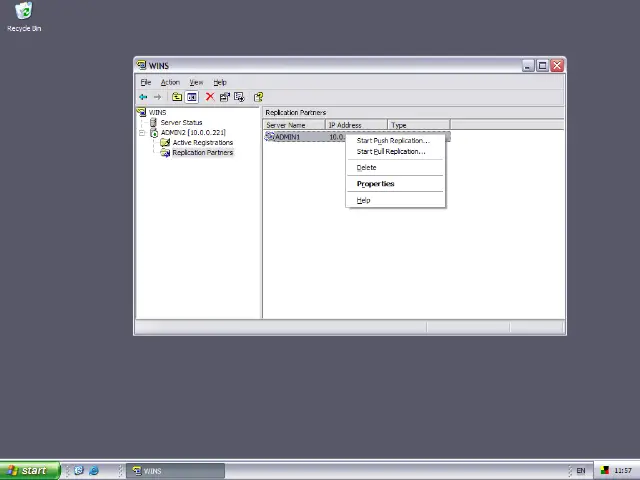This screenshot has width=640, height=480.
Task: Toggle the Show/Hide Console Tree button
Action: point(191,97)
